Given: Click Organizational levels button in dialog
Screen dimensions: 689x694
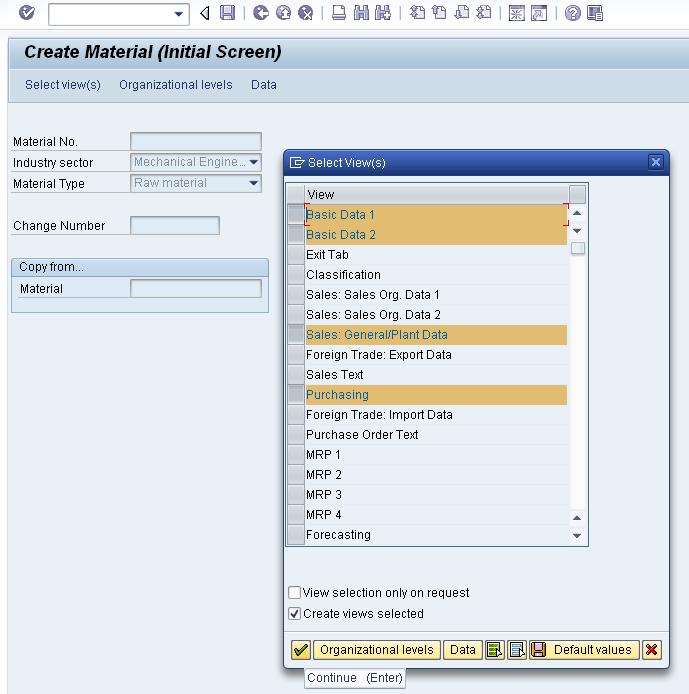Looking at the screenshot, I should coord(377,650).
